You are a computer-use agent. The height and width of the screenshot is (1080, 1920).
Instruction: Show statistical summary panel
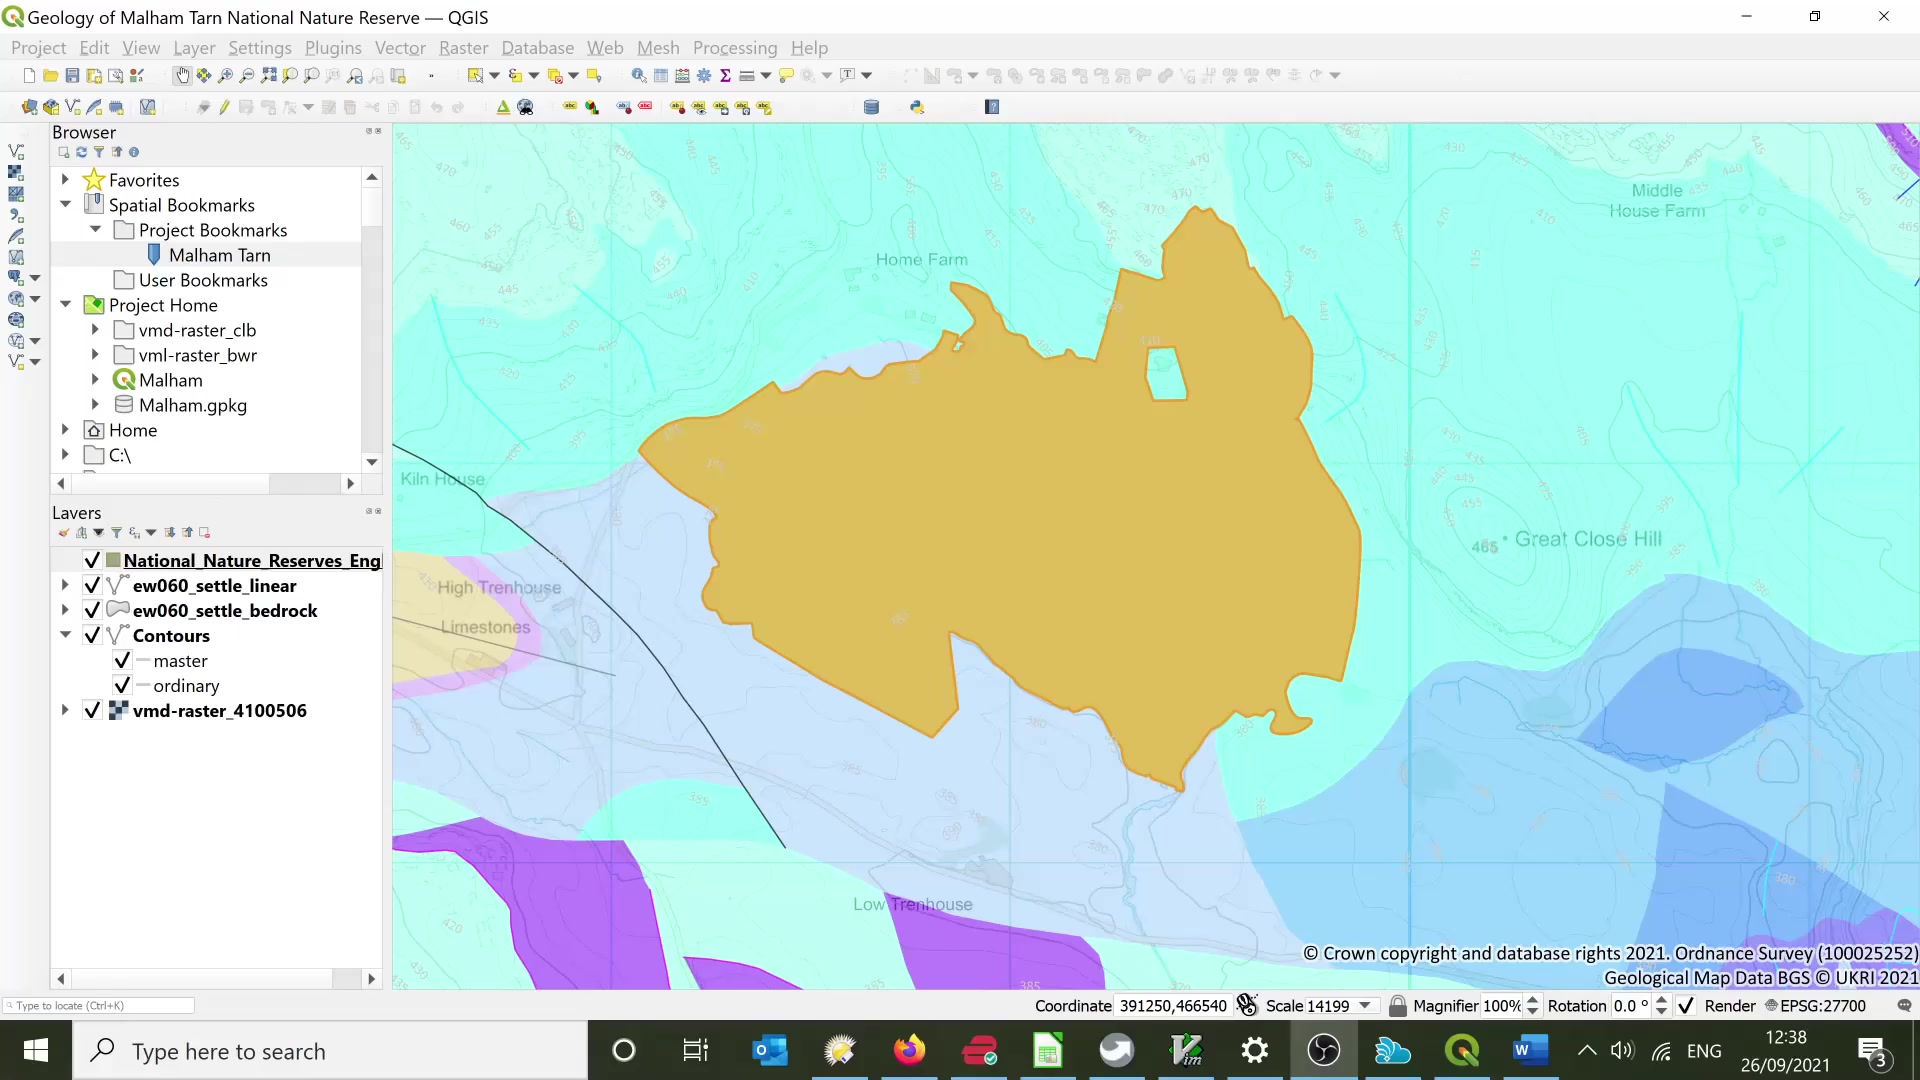pyautogui.click(x=724, y=75)
